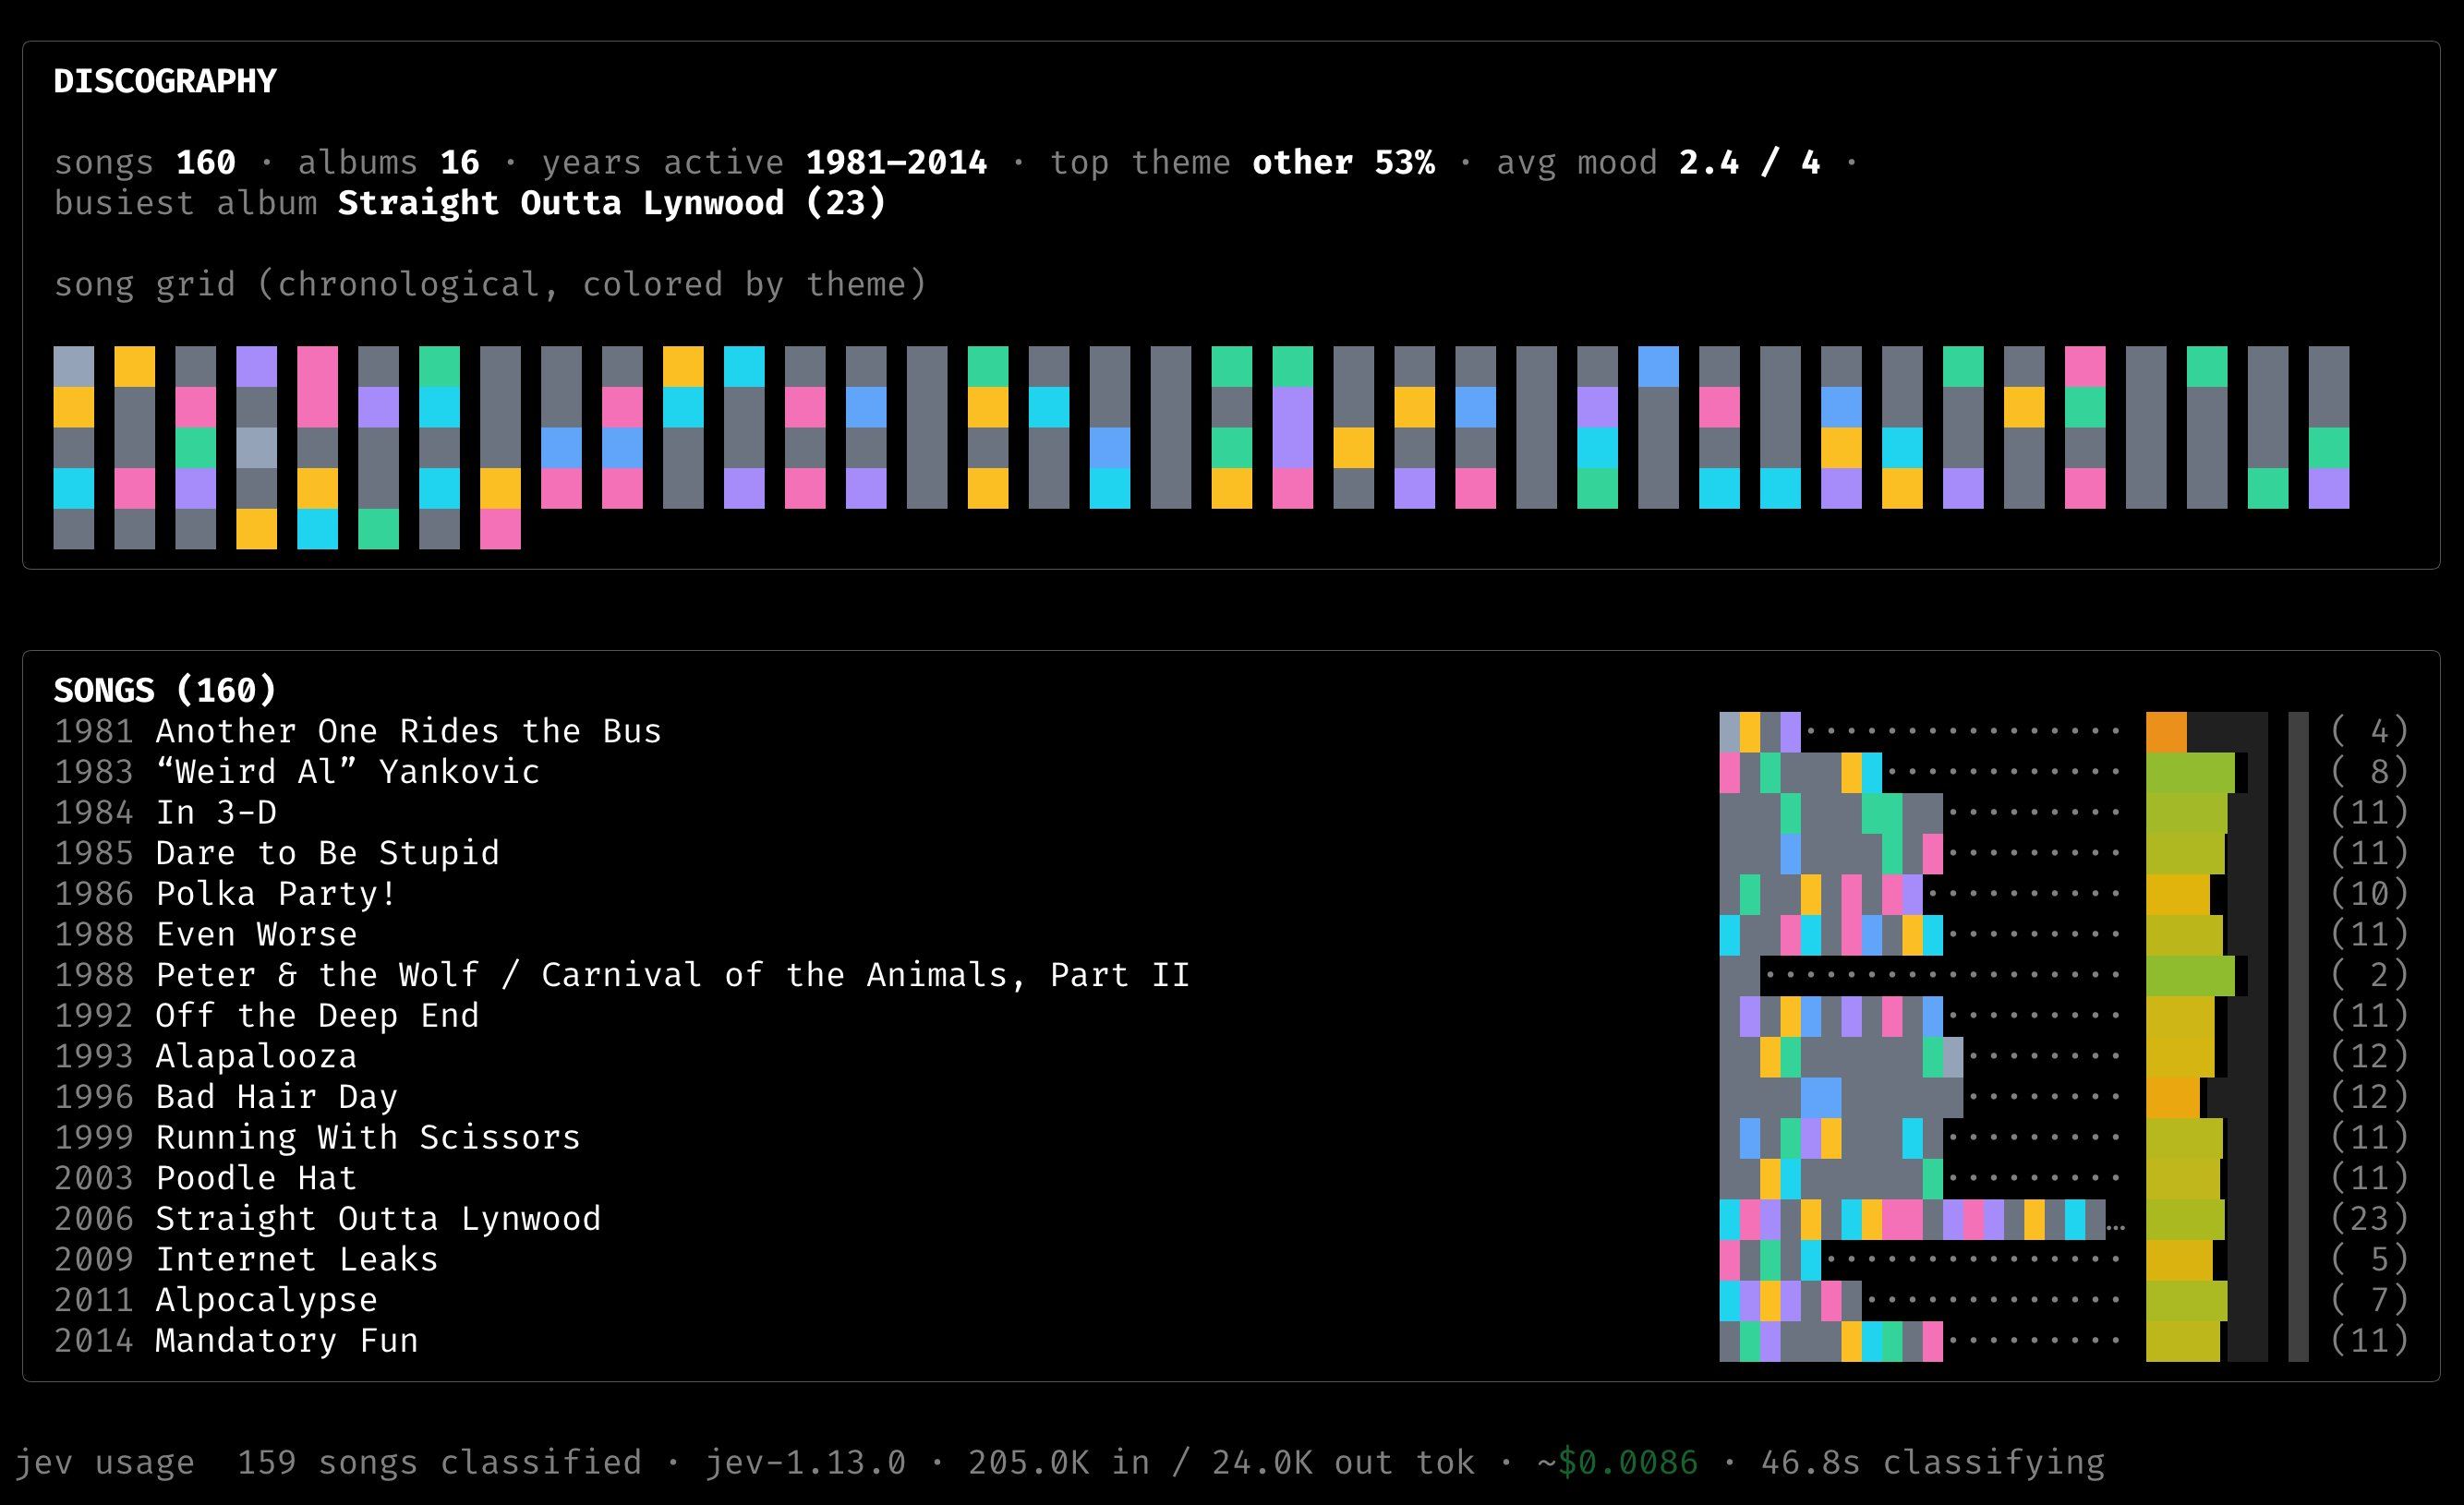This screenshot has height=1505, width=2464.
Task: Select the Alapalooza album row
Action: point(1231,1057)
